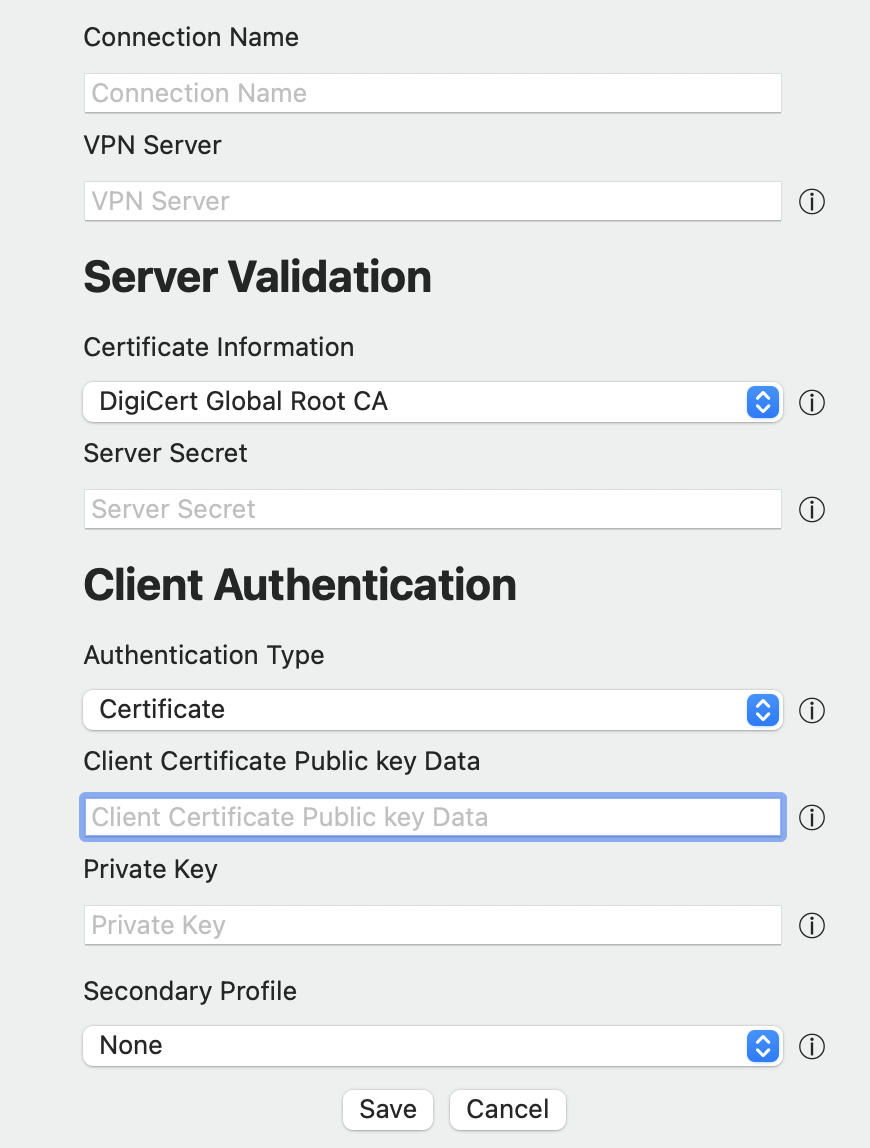This screenshot has width=870, height=1148.
Task: Focus the Connection Name text field
Action: [433, 93]
